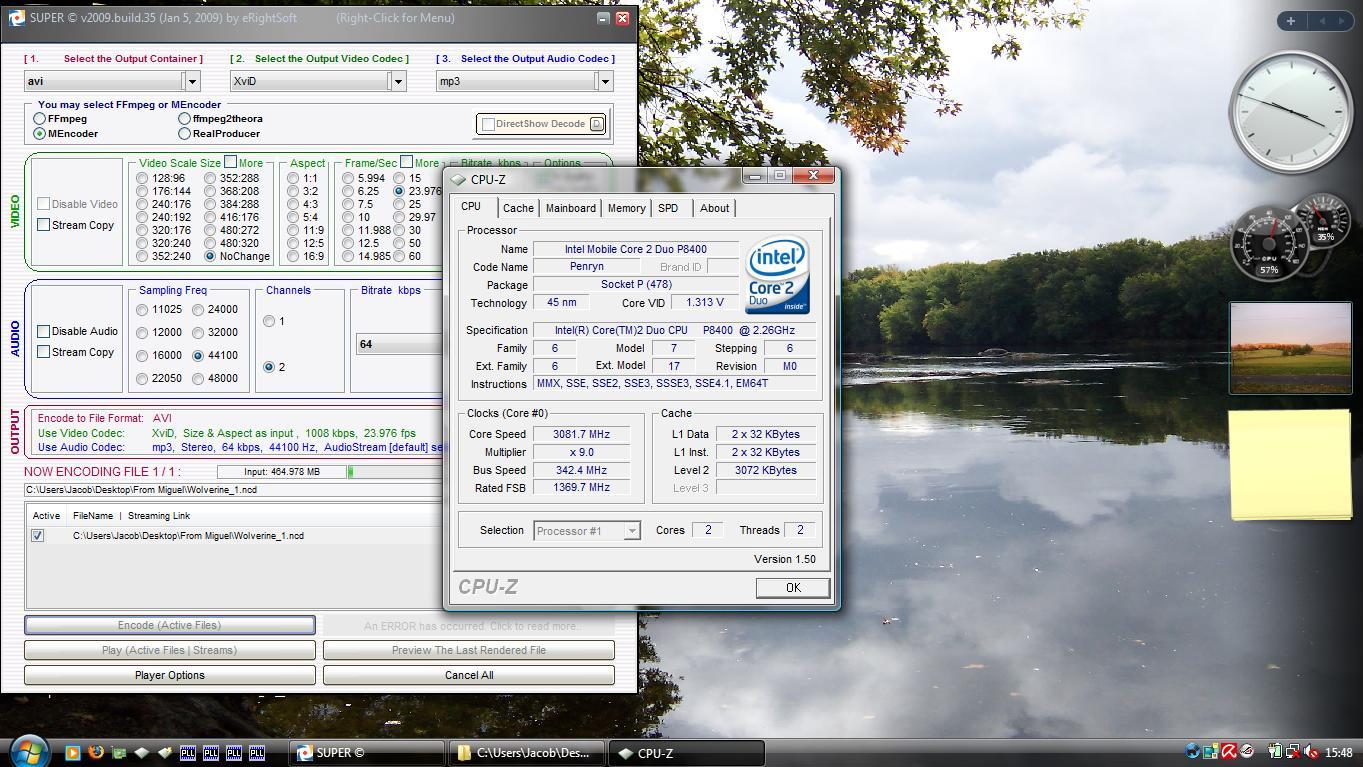The image size is (1363, 767).
Task: Choose the RealProducer encoder
Action: tap(184, 133)
